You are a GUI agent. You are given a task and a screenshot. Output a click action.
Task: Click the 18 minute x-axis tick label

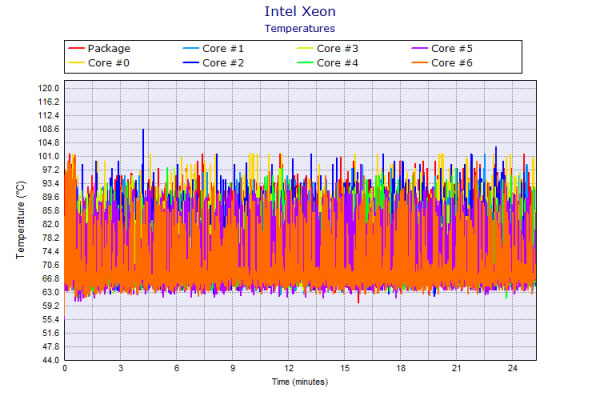tap(401, 368)
